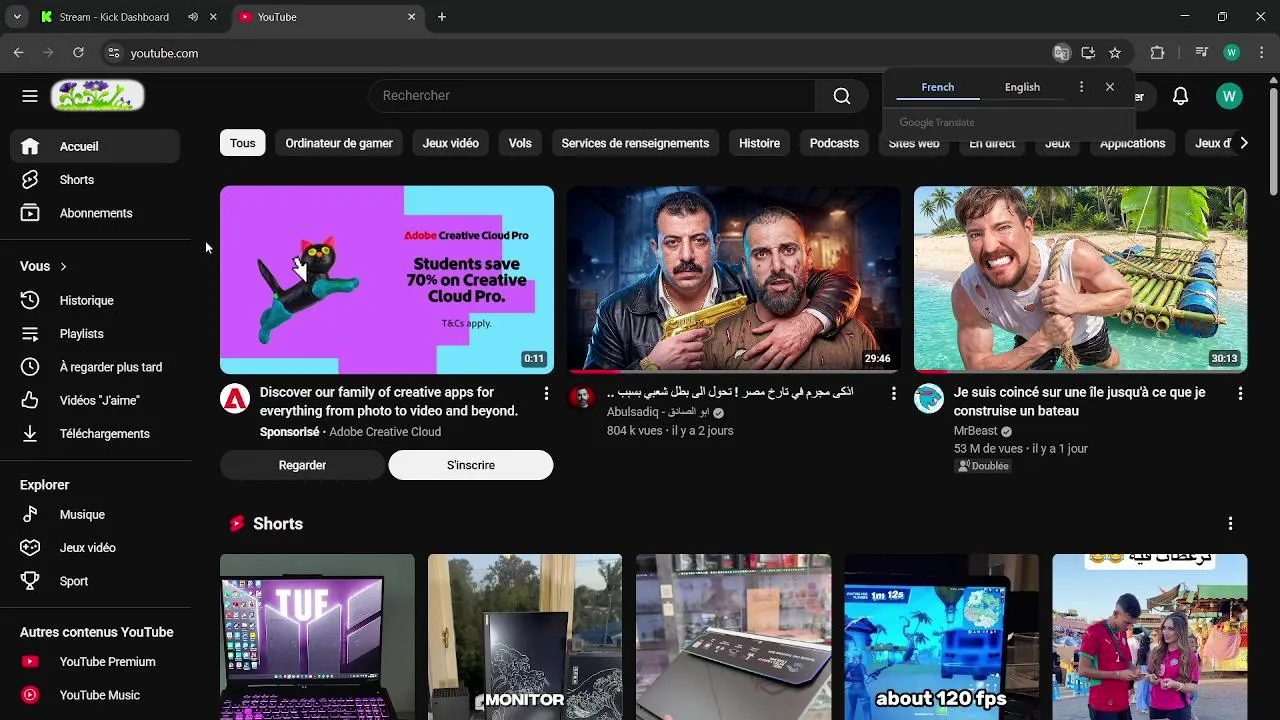The image size is (1280, 720).
Task: Click the Historique clock icon
Action: (x=30, y=300)
